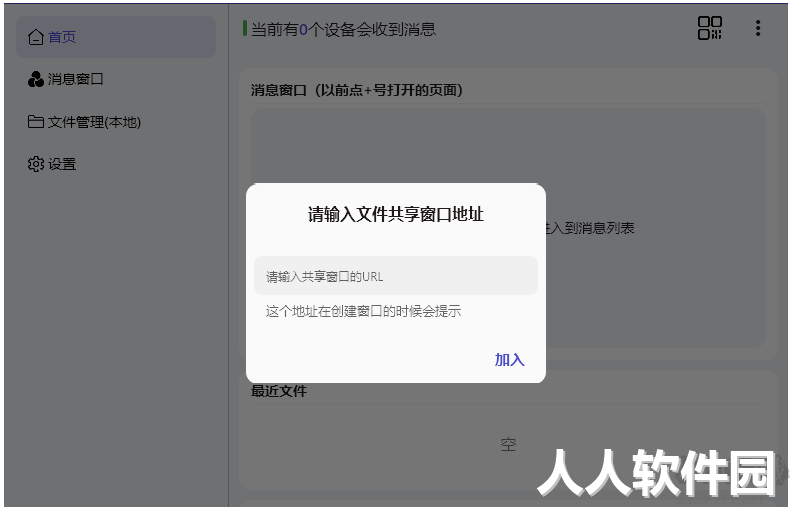Open the 设置 sidebar item

click(x=116, y=164)
